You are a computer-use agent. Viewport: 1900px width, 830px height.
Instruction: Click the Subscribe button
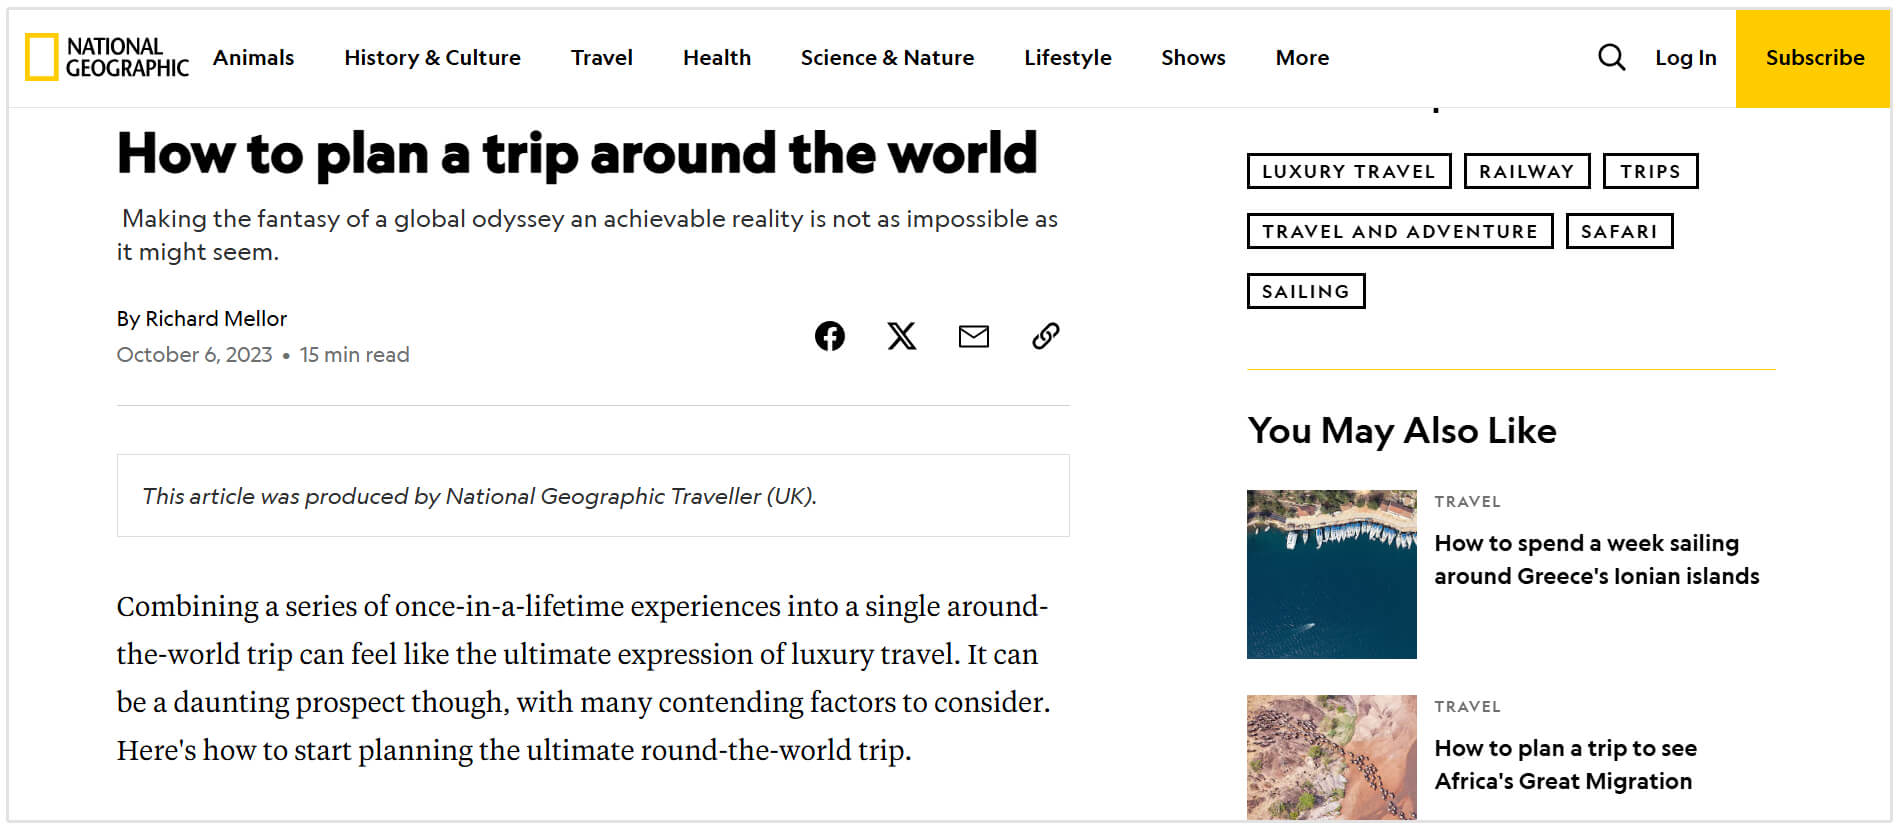[x=1815, y=58]
